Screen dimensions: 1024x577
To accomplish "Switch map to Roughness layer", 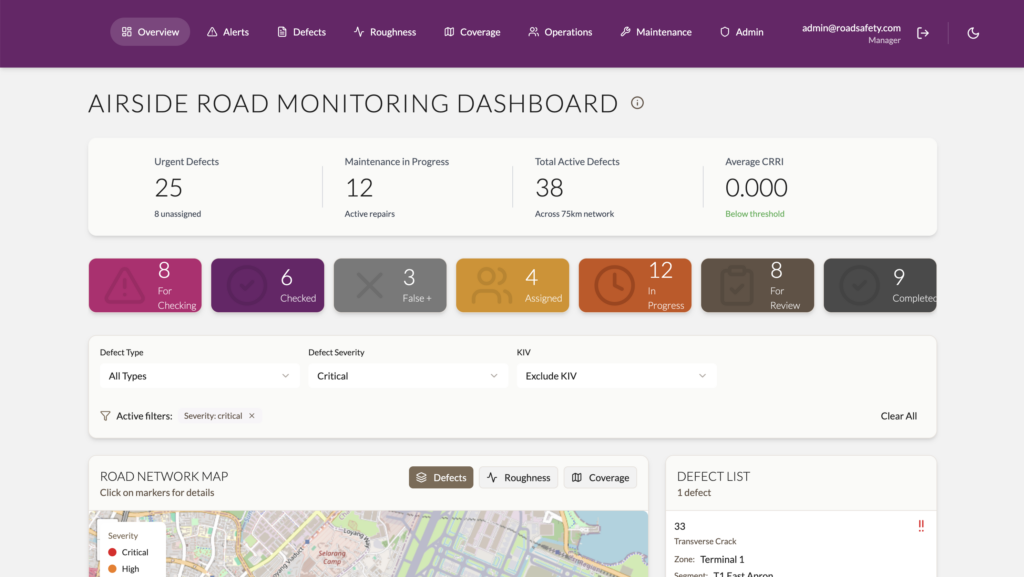I will tap(519, 477).
